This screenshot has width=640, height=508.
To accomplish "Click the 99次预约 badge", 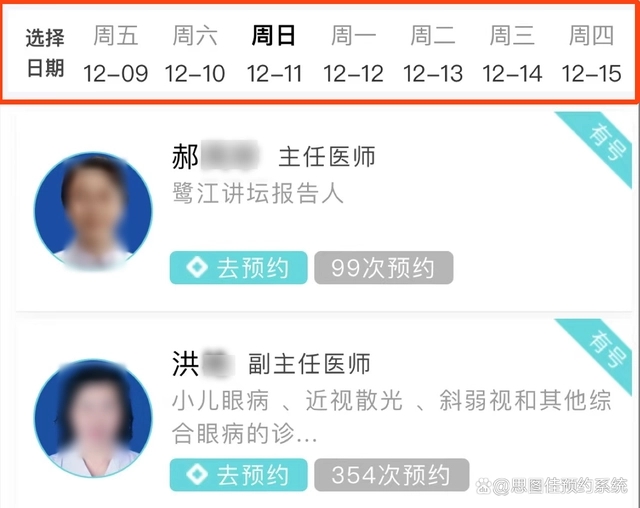I will click(384, 268).
